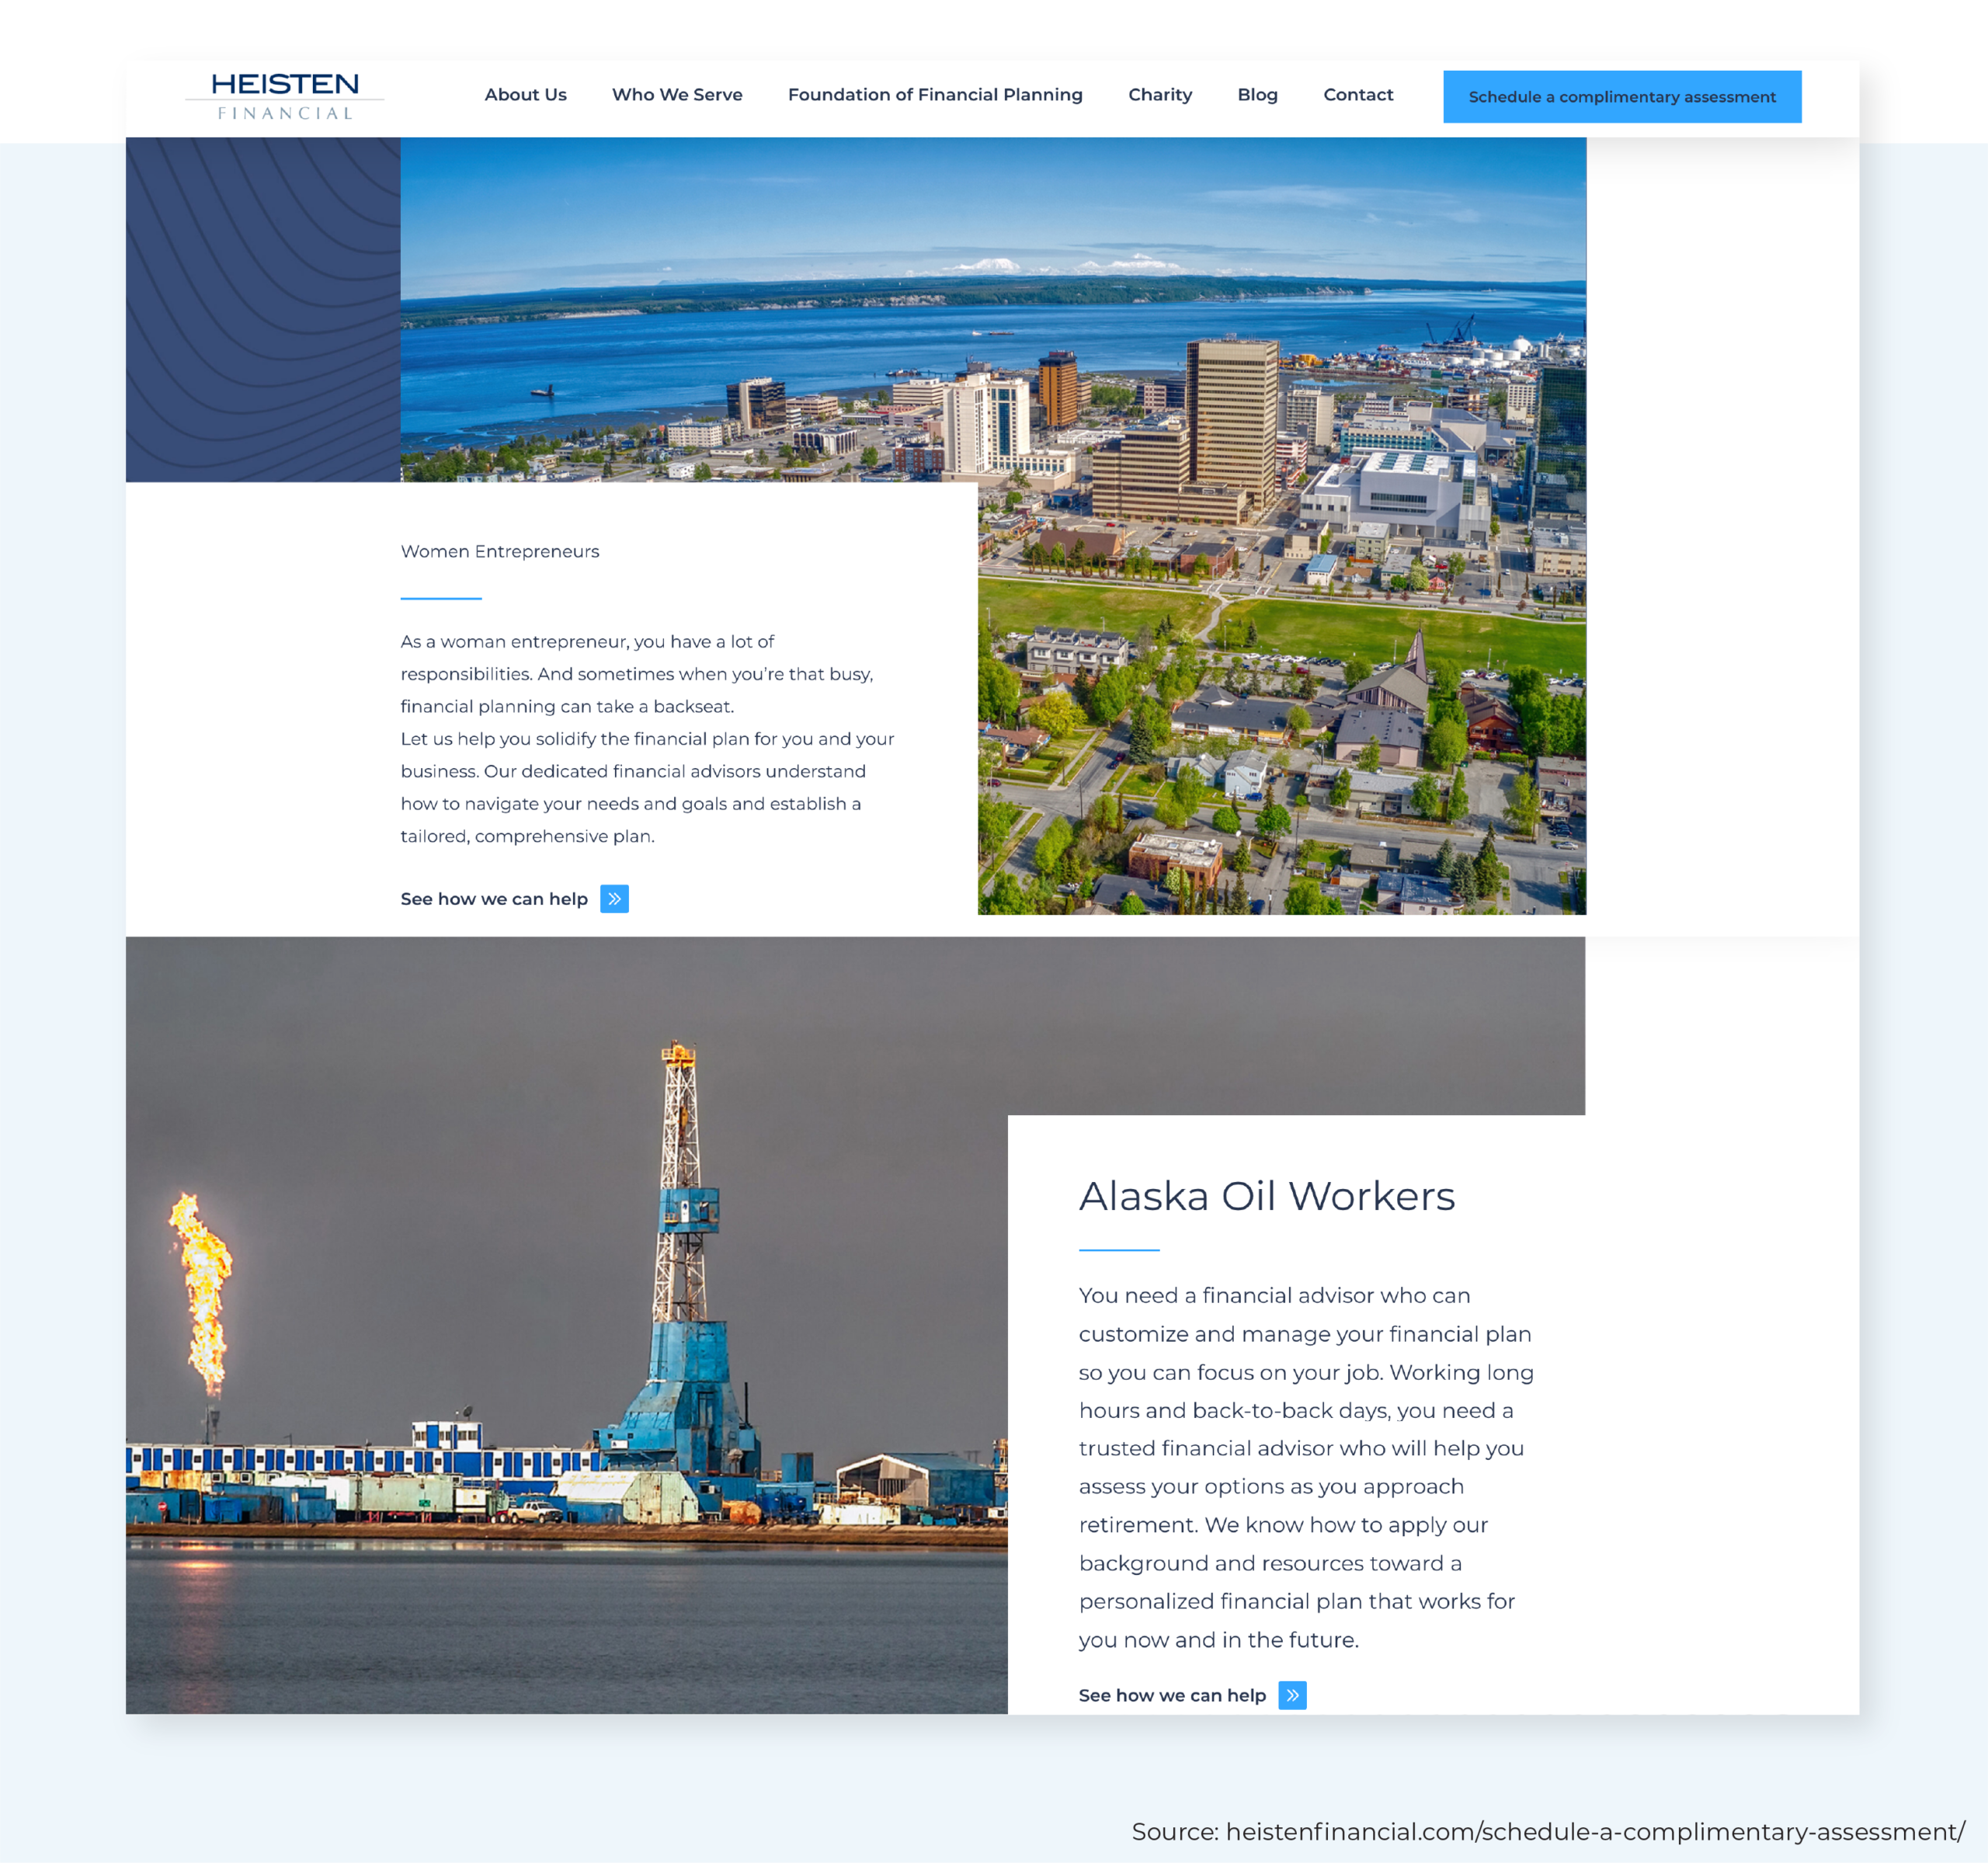Click the arrow icon under Women Entrepreneurs
1988x1863 pixels.
tap(614, 899)
